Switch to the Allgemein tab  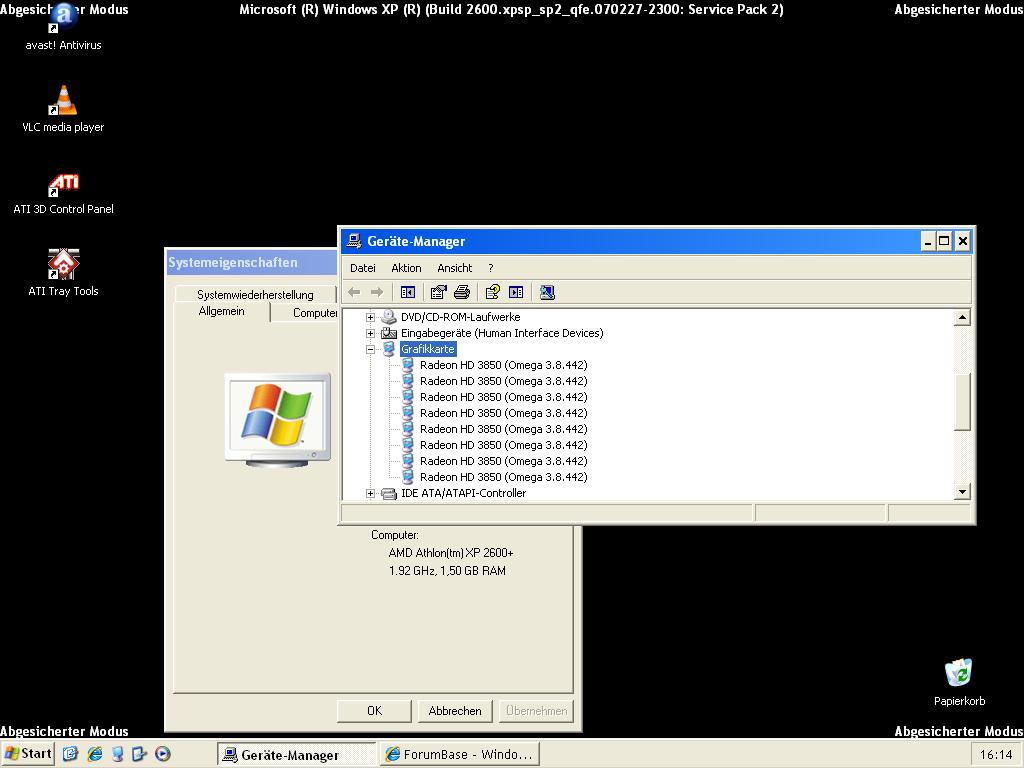point(221,312)
